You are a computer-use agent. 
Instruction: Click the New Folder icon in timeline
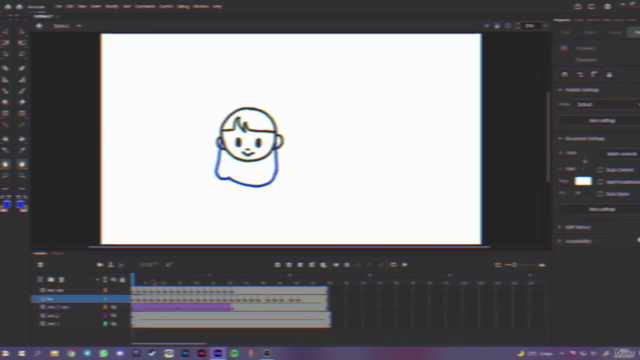tap(51, 280)
